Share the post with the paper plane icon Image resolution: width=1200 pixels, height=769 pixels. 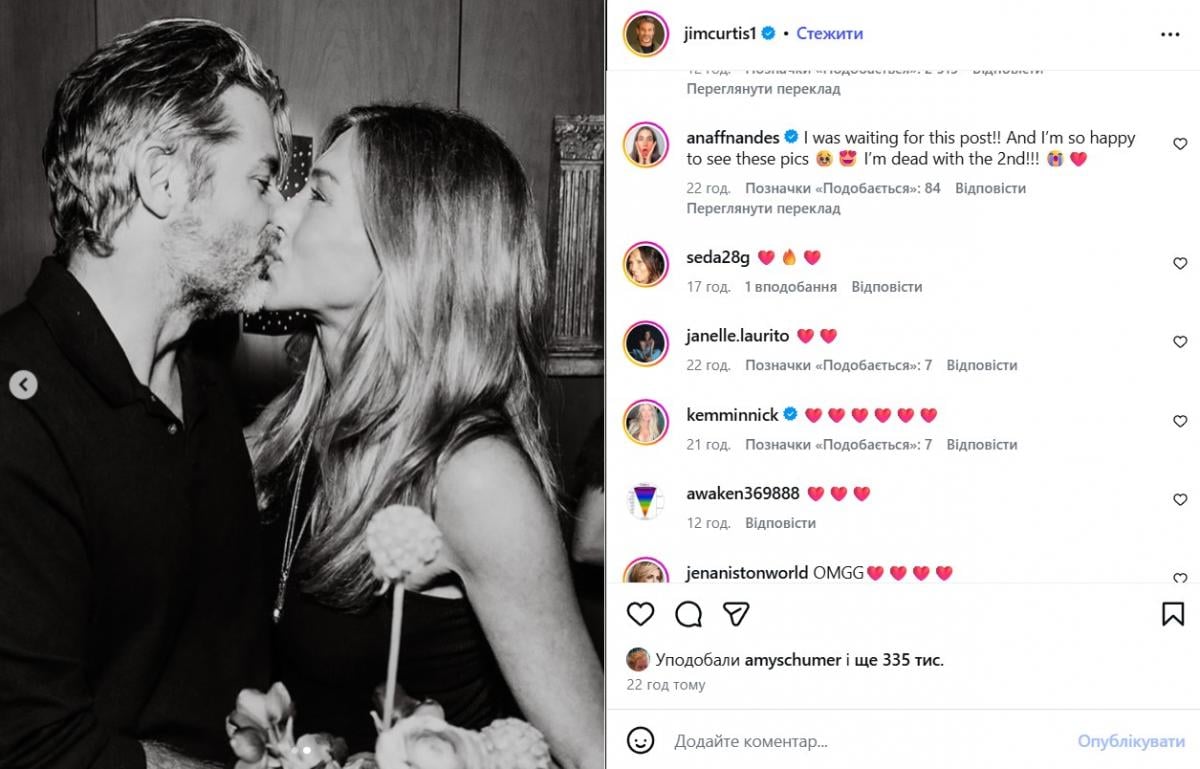[x=736, y=613]
